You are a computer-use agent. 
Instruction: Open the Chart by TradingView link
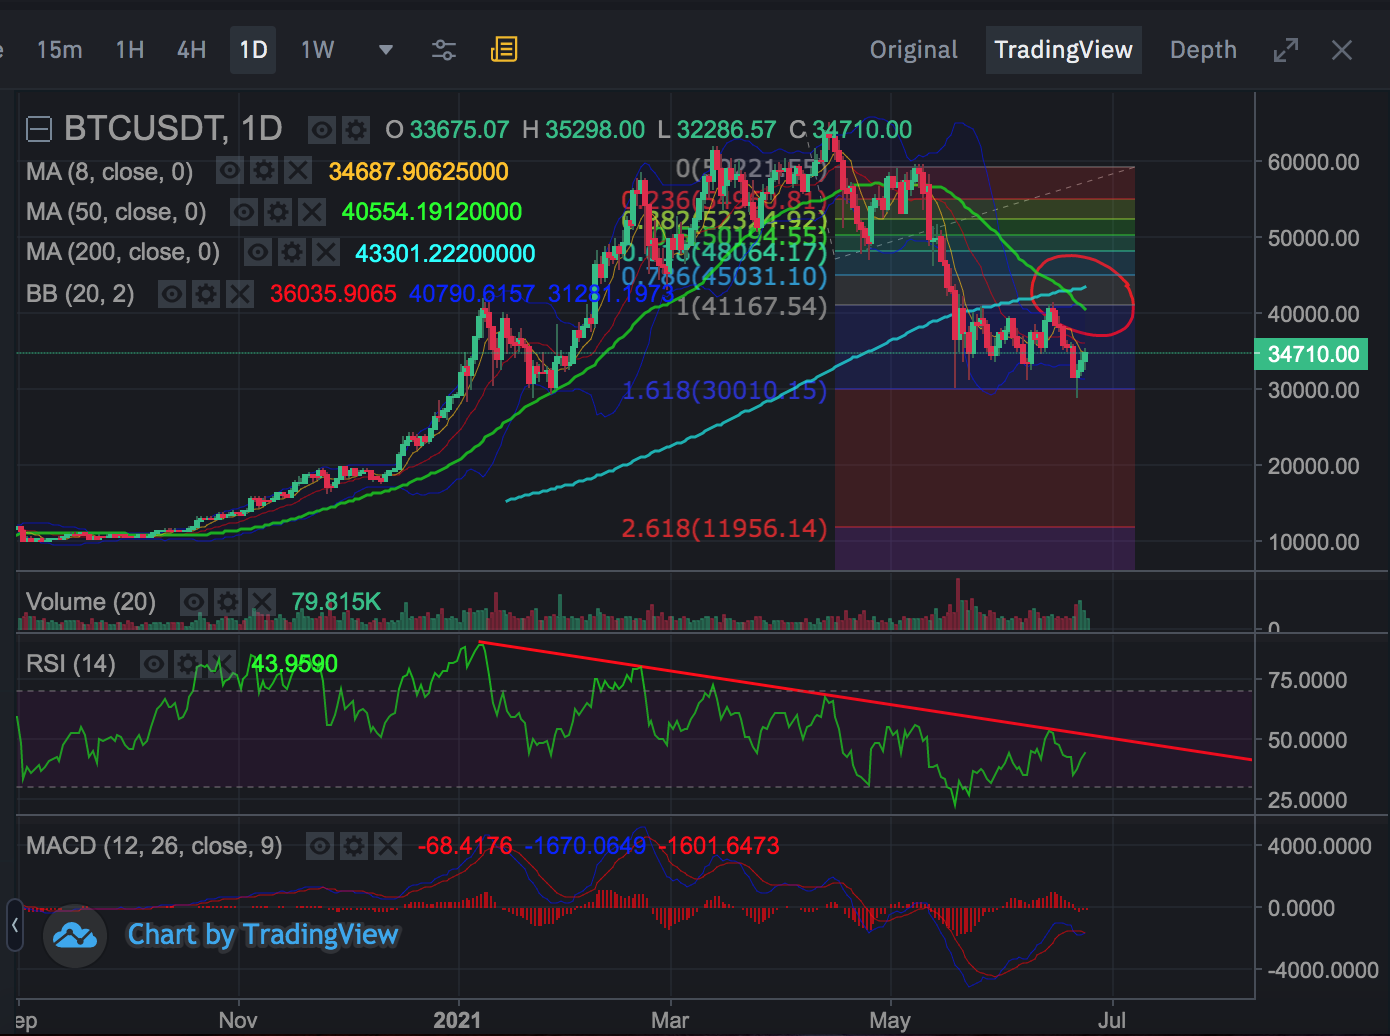pos(263,934)
